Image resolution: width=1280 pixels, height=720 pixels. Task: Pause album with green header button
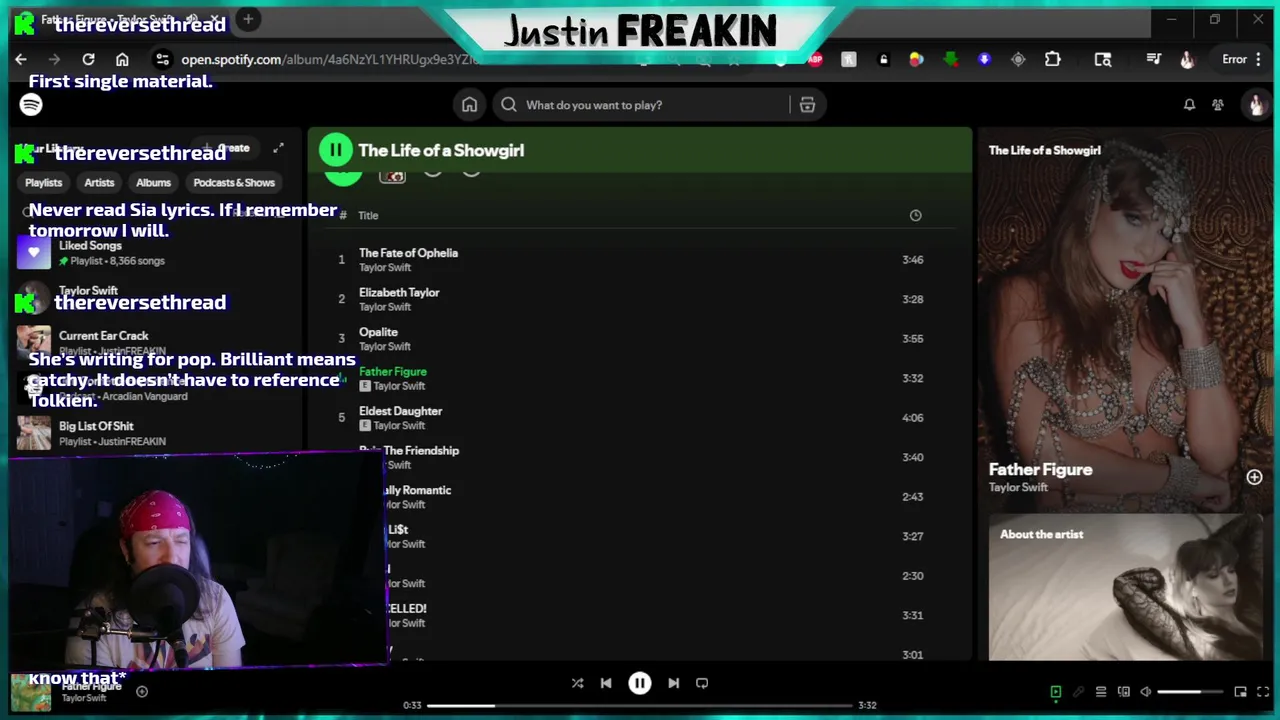[x=335, y=150]
